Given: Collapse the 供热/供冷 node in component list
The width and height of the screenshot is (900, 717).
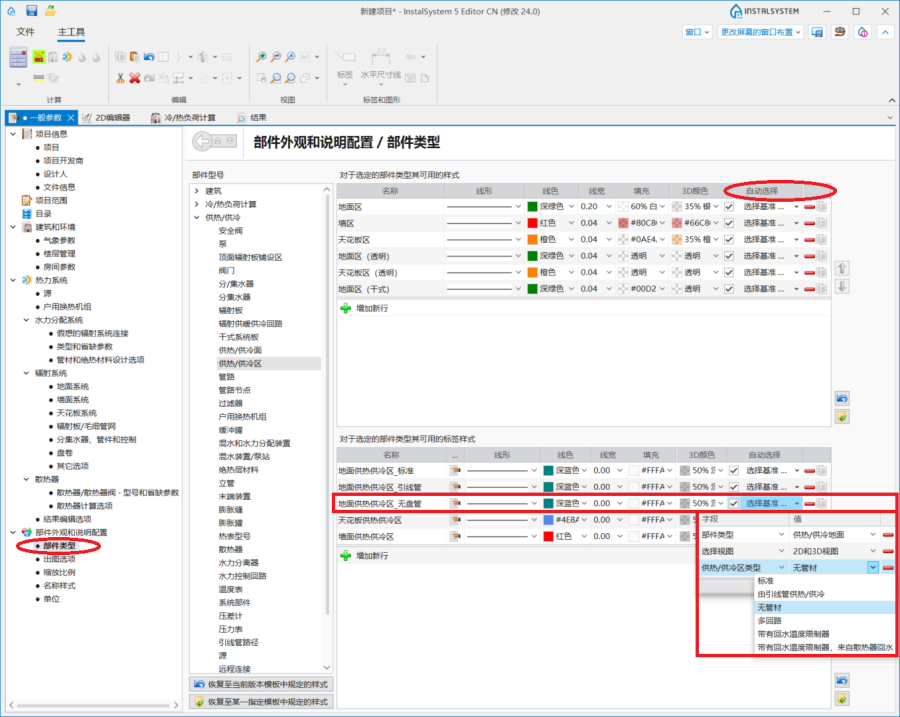Looking at the screenshot, I should tap(196, 218).
